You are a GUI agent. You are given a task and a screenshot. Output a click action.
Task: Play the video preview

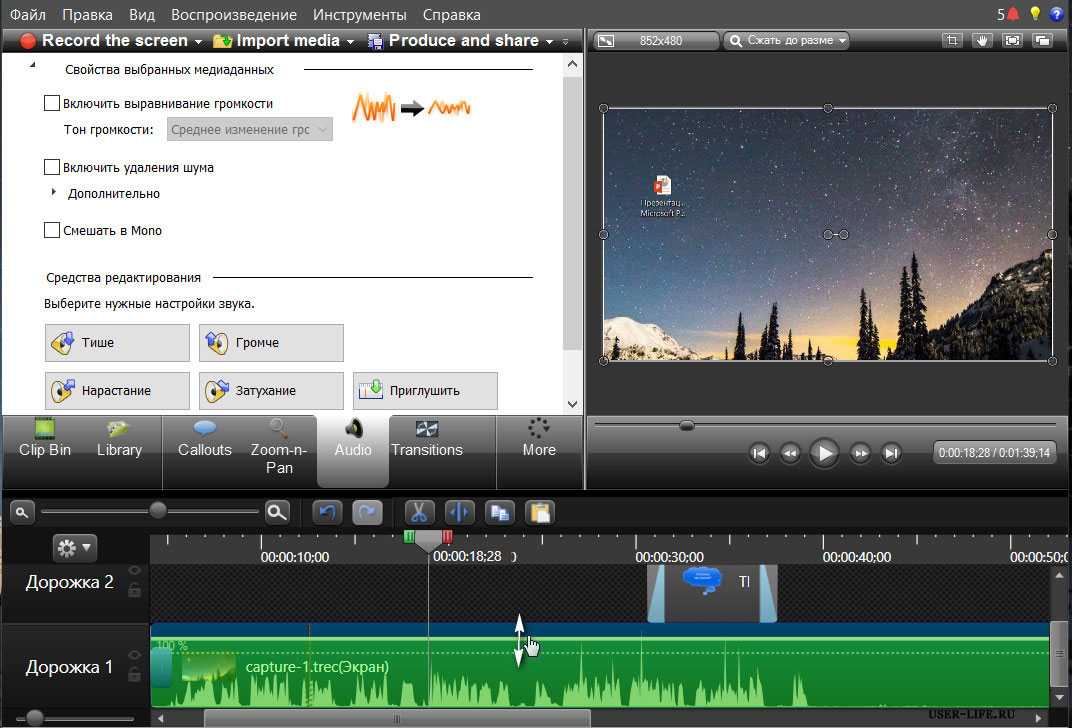click(x=825, y=453)
